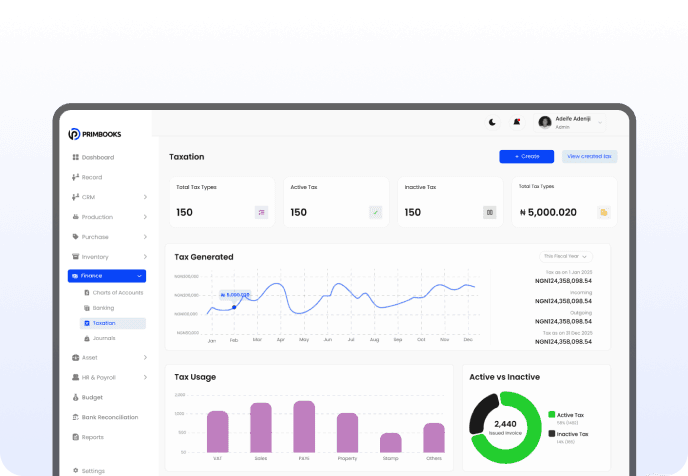Click the black Inactive Tax legend swatch
This screenshot has height=476, width=688.
(x=552, y=433)
